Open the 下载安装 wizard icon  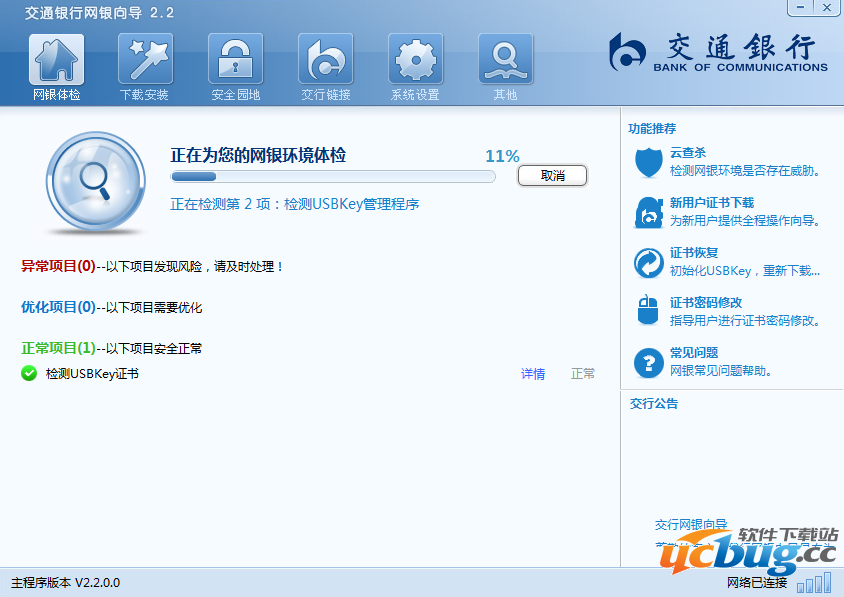tap(145, 60)
